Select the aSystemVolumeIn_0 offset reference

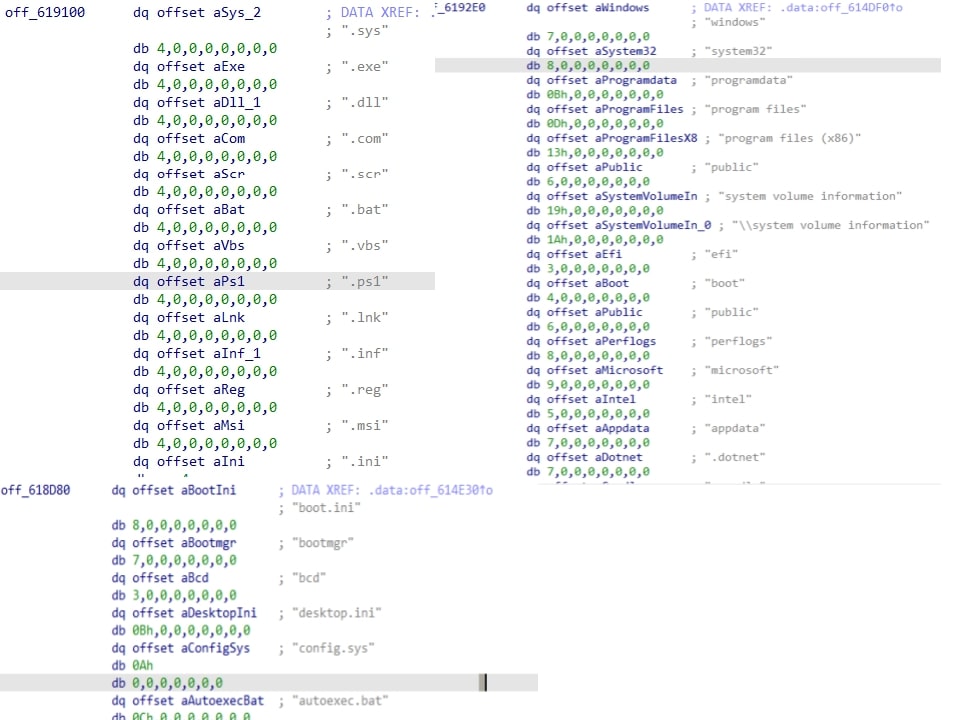click(x=649, y=225)
